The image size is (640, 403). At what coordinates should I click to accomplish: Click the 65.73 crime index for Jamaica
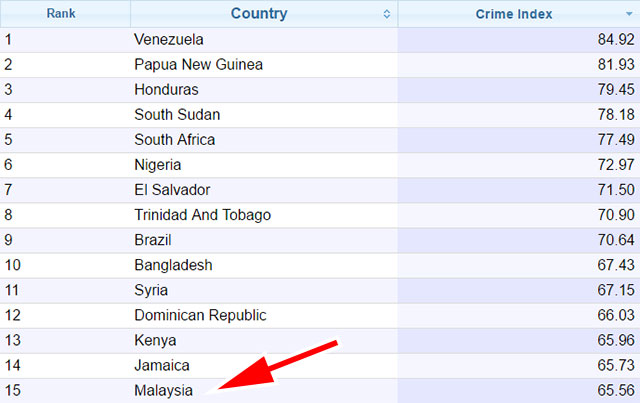(x=616, y=365)
